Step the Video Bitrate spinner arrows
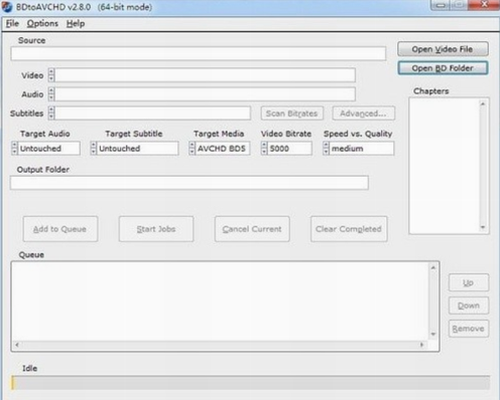 [x=264, y=148]
